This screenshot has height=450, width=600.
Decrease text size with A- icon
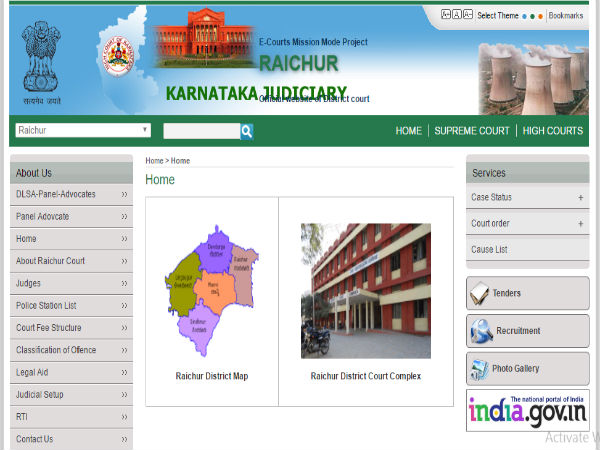point(467,15)
